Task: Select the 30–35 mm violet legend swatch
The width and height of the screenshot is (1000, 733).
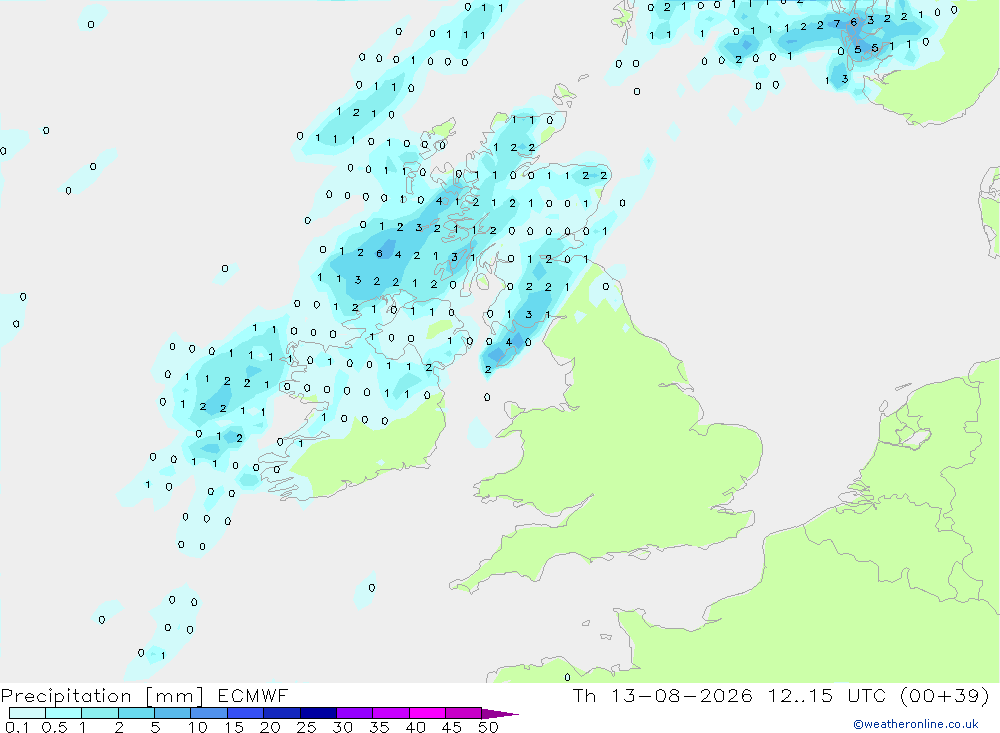Action: click(355, 713)
